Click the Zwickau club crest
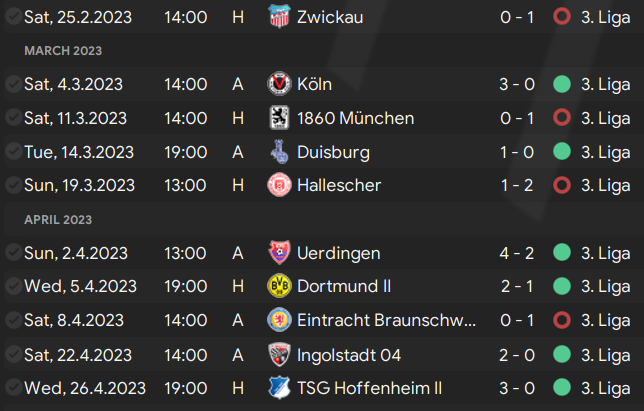644x411 pixels. (x=279, y=16)
